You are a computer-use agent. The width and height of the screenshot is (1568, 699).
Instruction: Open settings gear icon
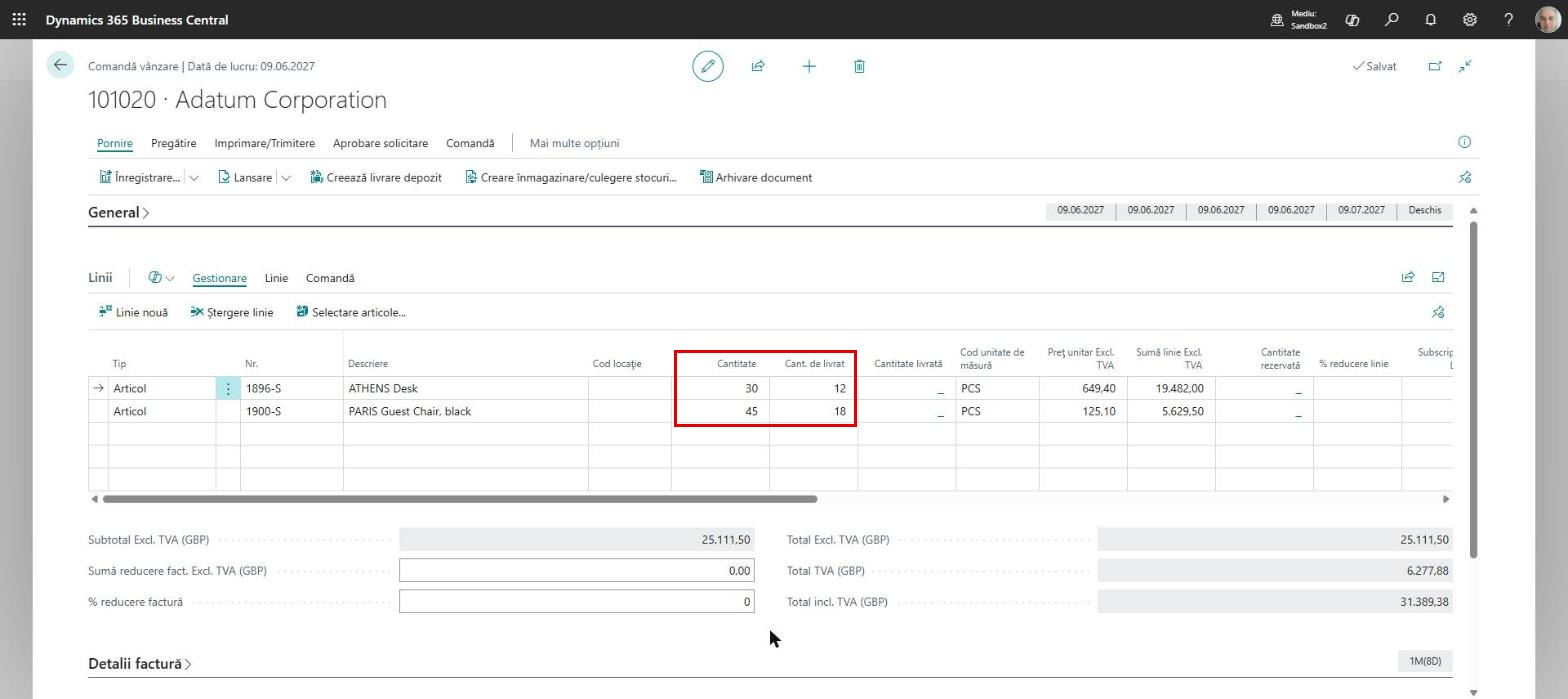point(1470,19)
